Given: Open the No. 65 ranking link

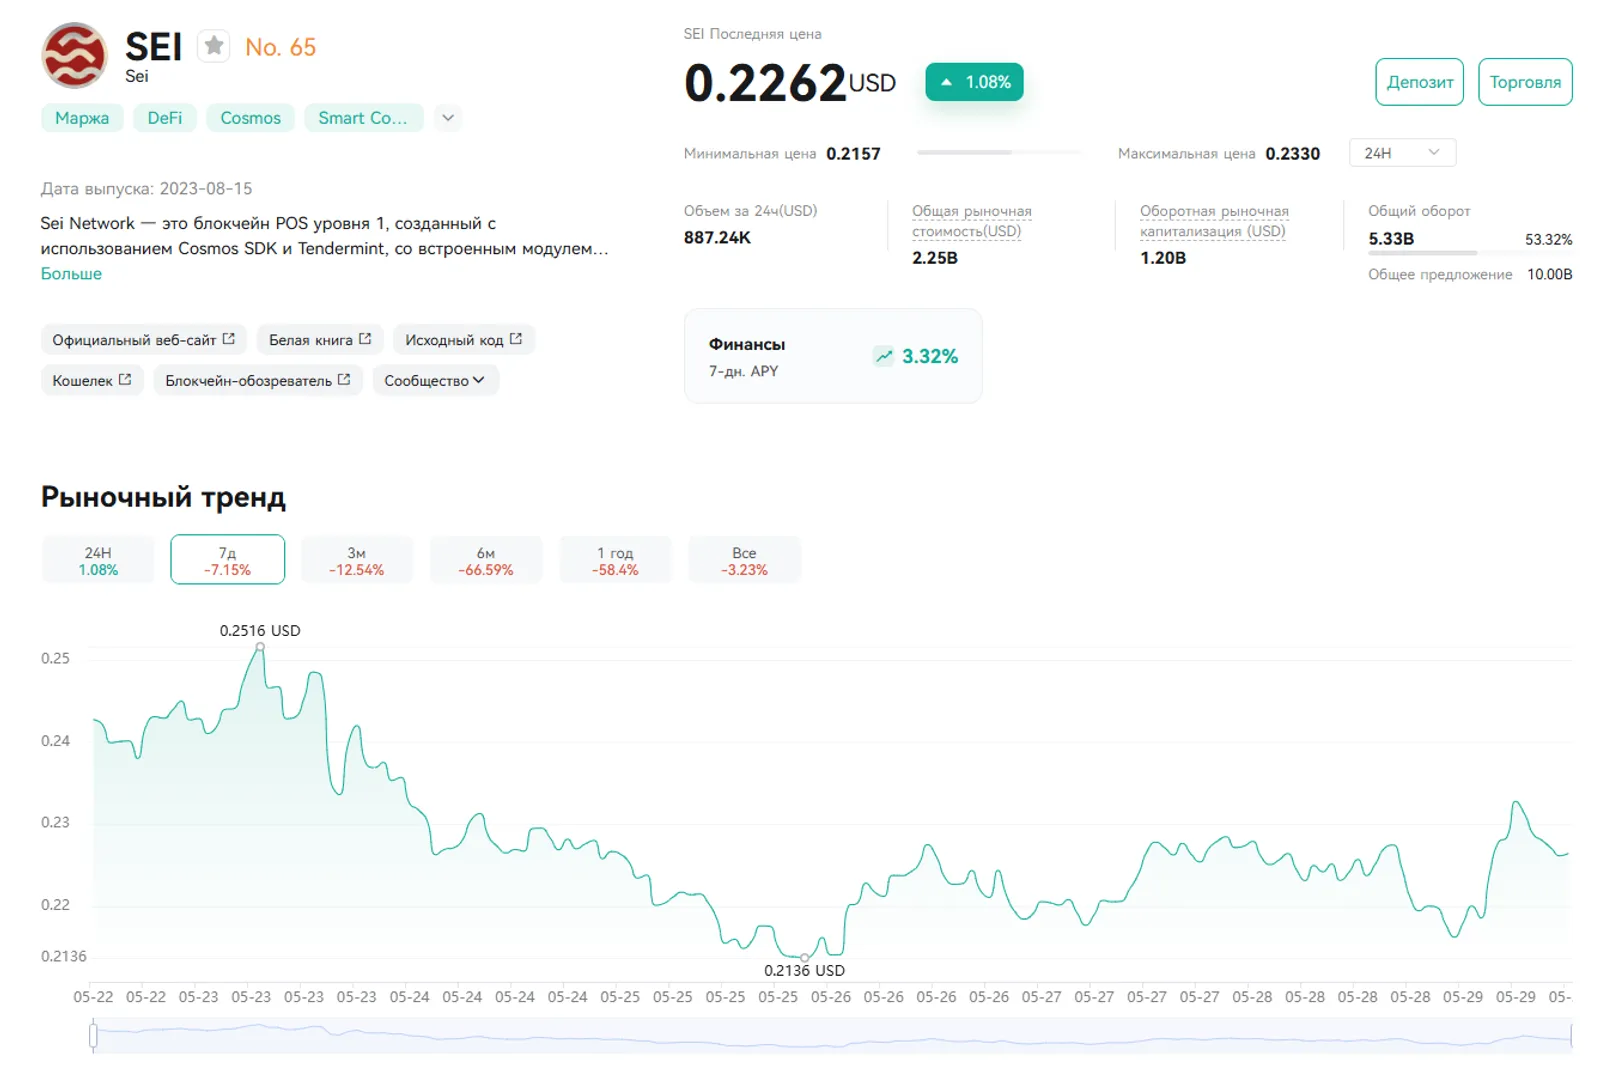Looking at the screenshot, I should click(x=280, y=47).
